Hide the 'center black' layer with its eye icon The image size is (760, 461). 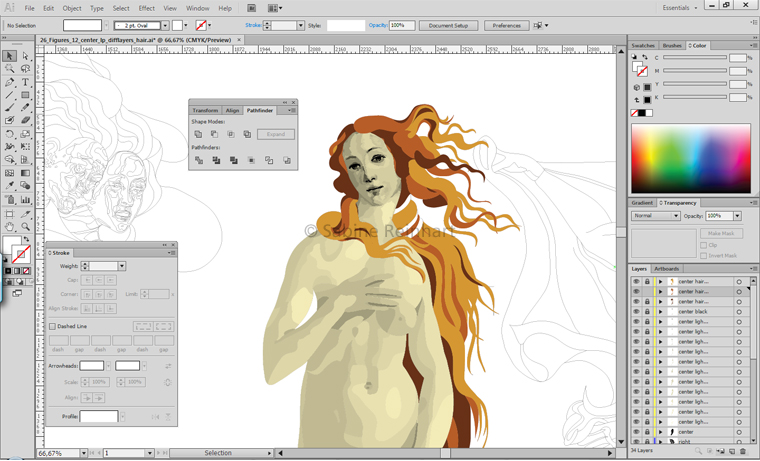(636, 312)
